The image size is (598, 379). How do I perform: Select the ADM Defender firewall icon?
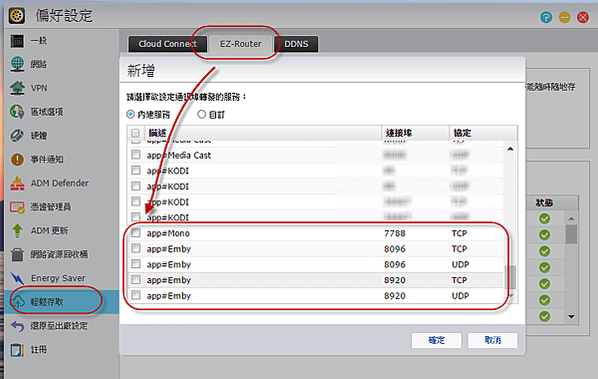17,183
